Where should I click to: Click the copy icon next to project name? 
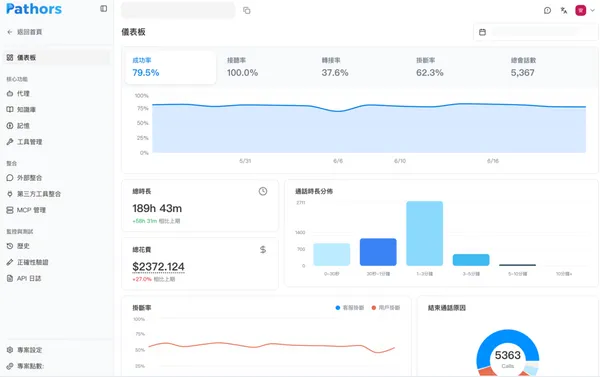(247, 10)
